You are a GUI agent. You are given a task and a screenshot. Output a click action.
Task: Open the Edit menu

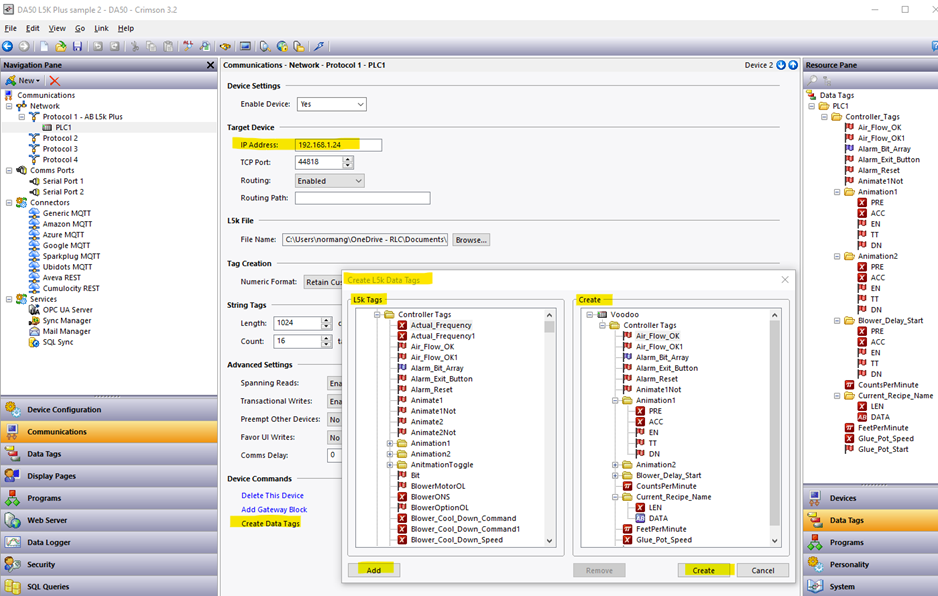[32, 28]
